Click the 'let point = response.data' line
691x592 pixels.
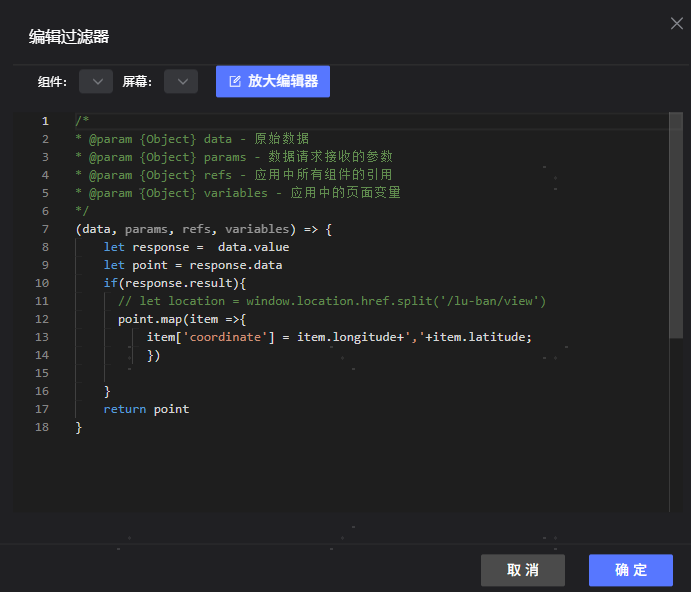(192, 265)
